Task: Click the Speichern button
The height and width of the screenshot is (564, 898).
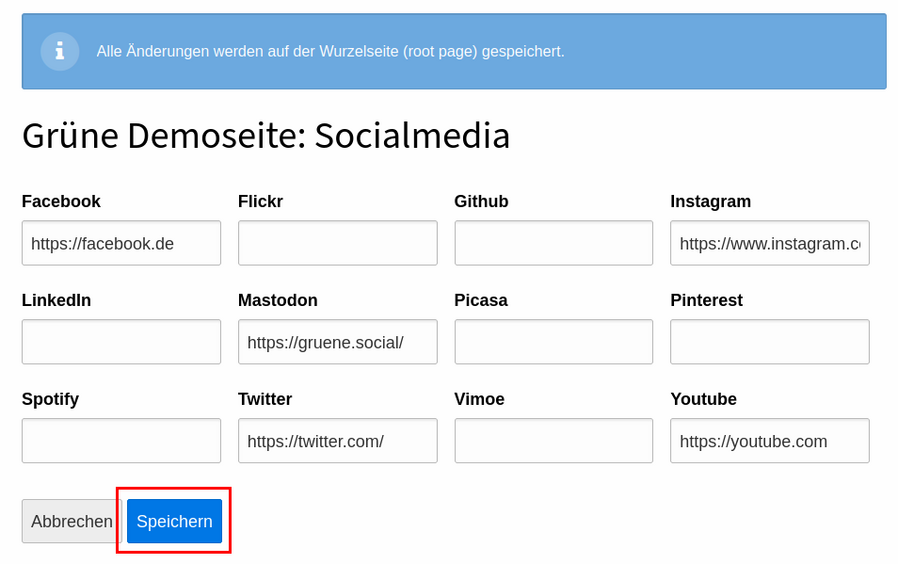Action: coord(174,521)
